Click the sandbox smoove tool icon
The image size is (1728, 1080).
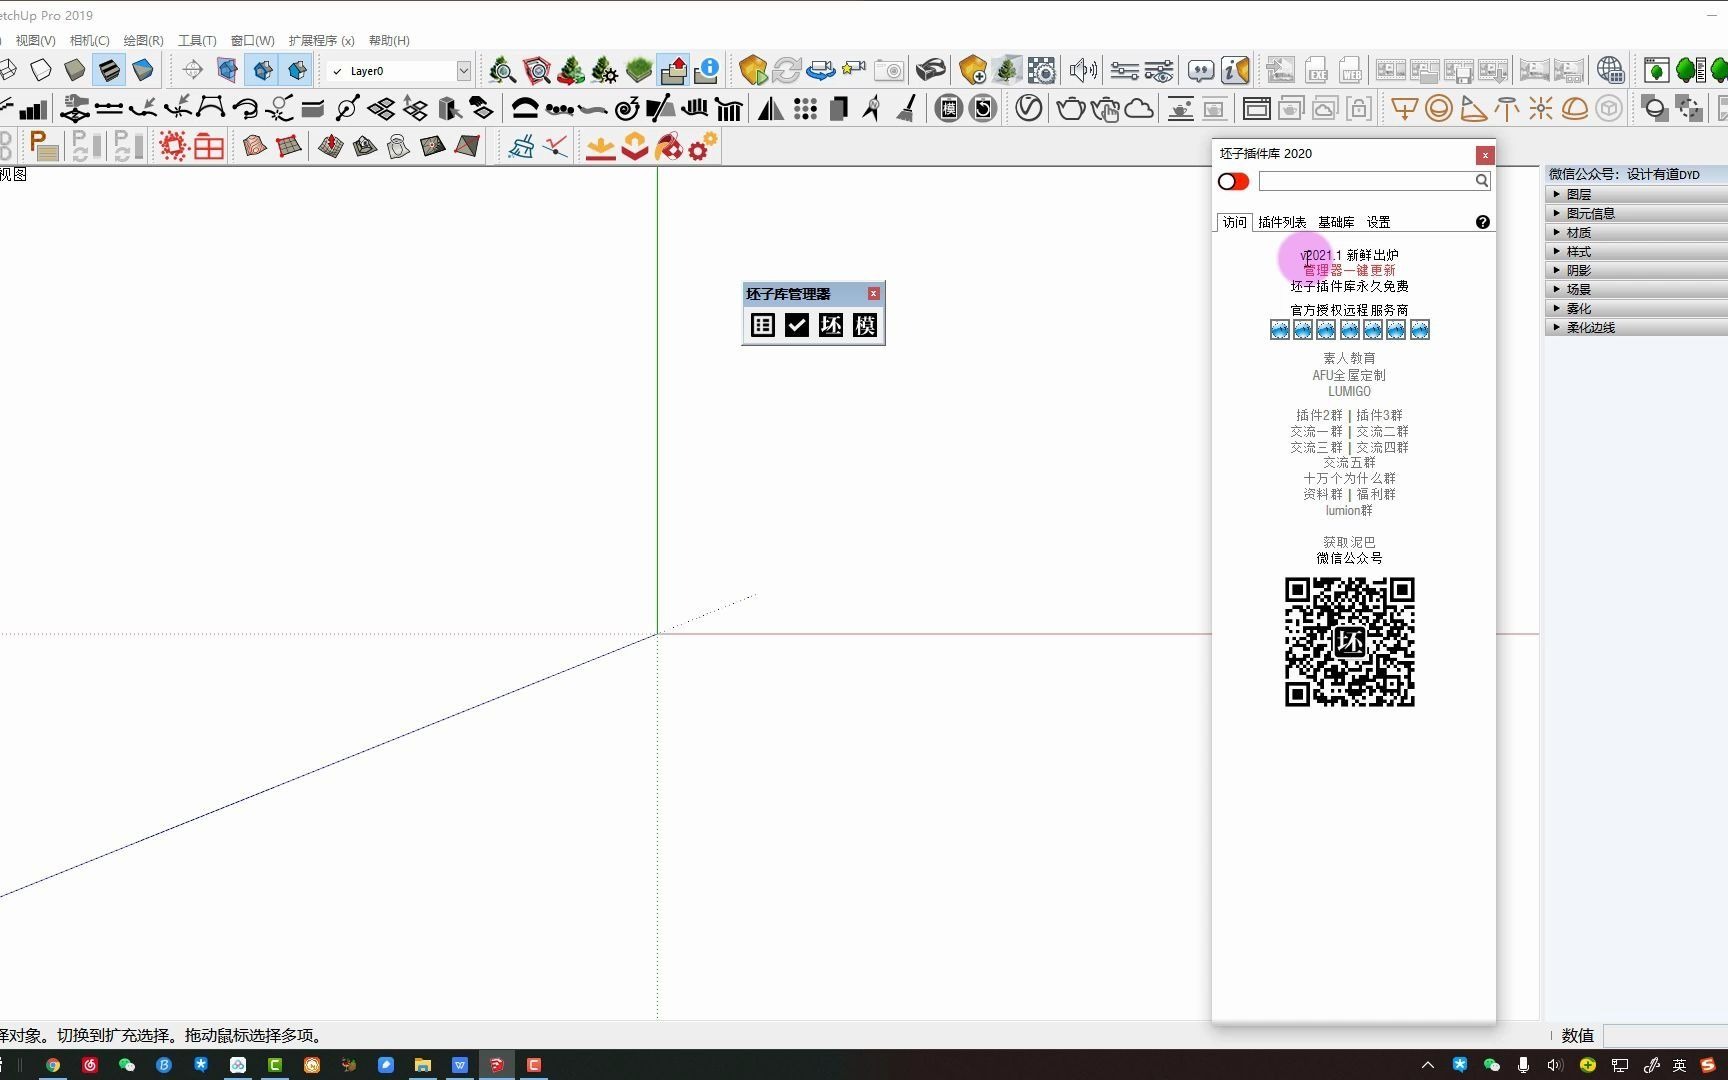click(x=331, y=147)
